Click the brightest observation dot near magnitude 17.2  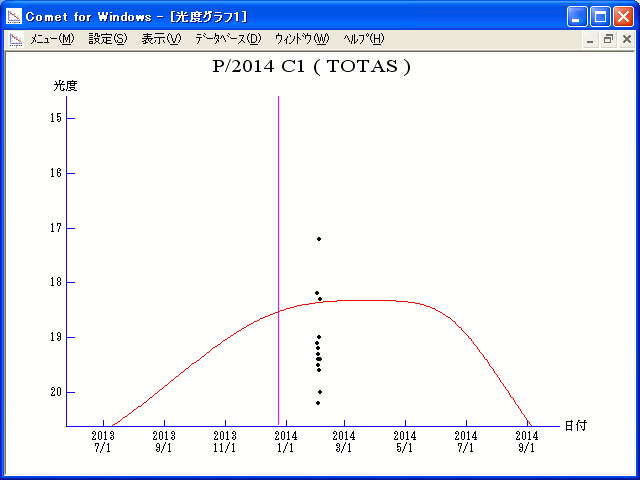319,239
